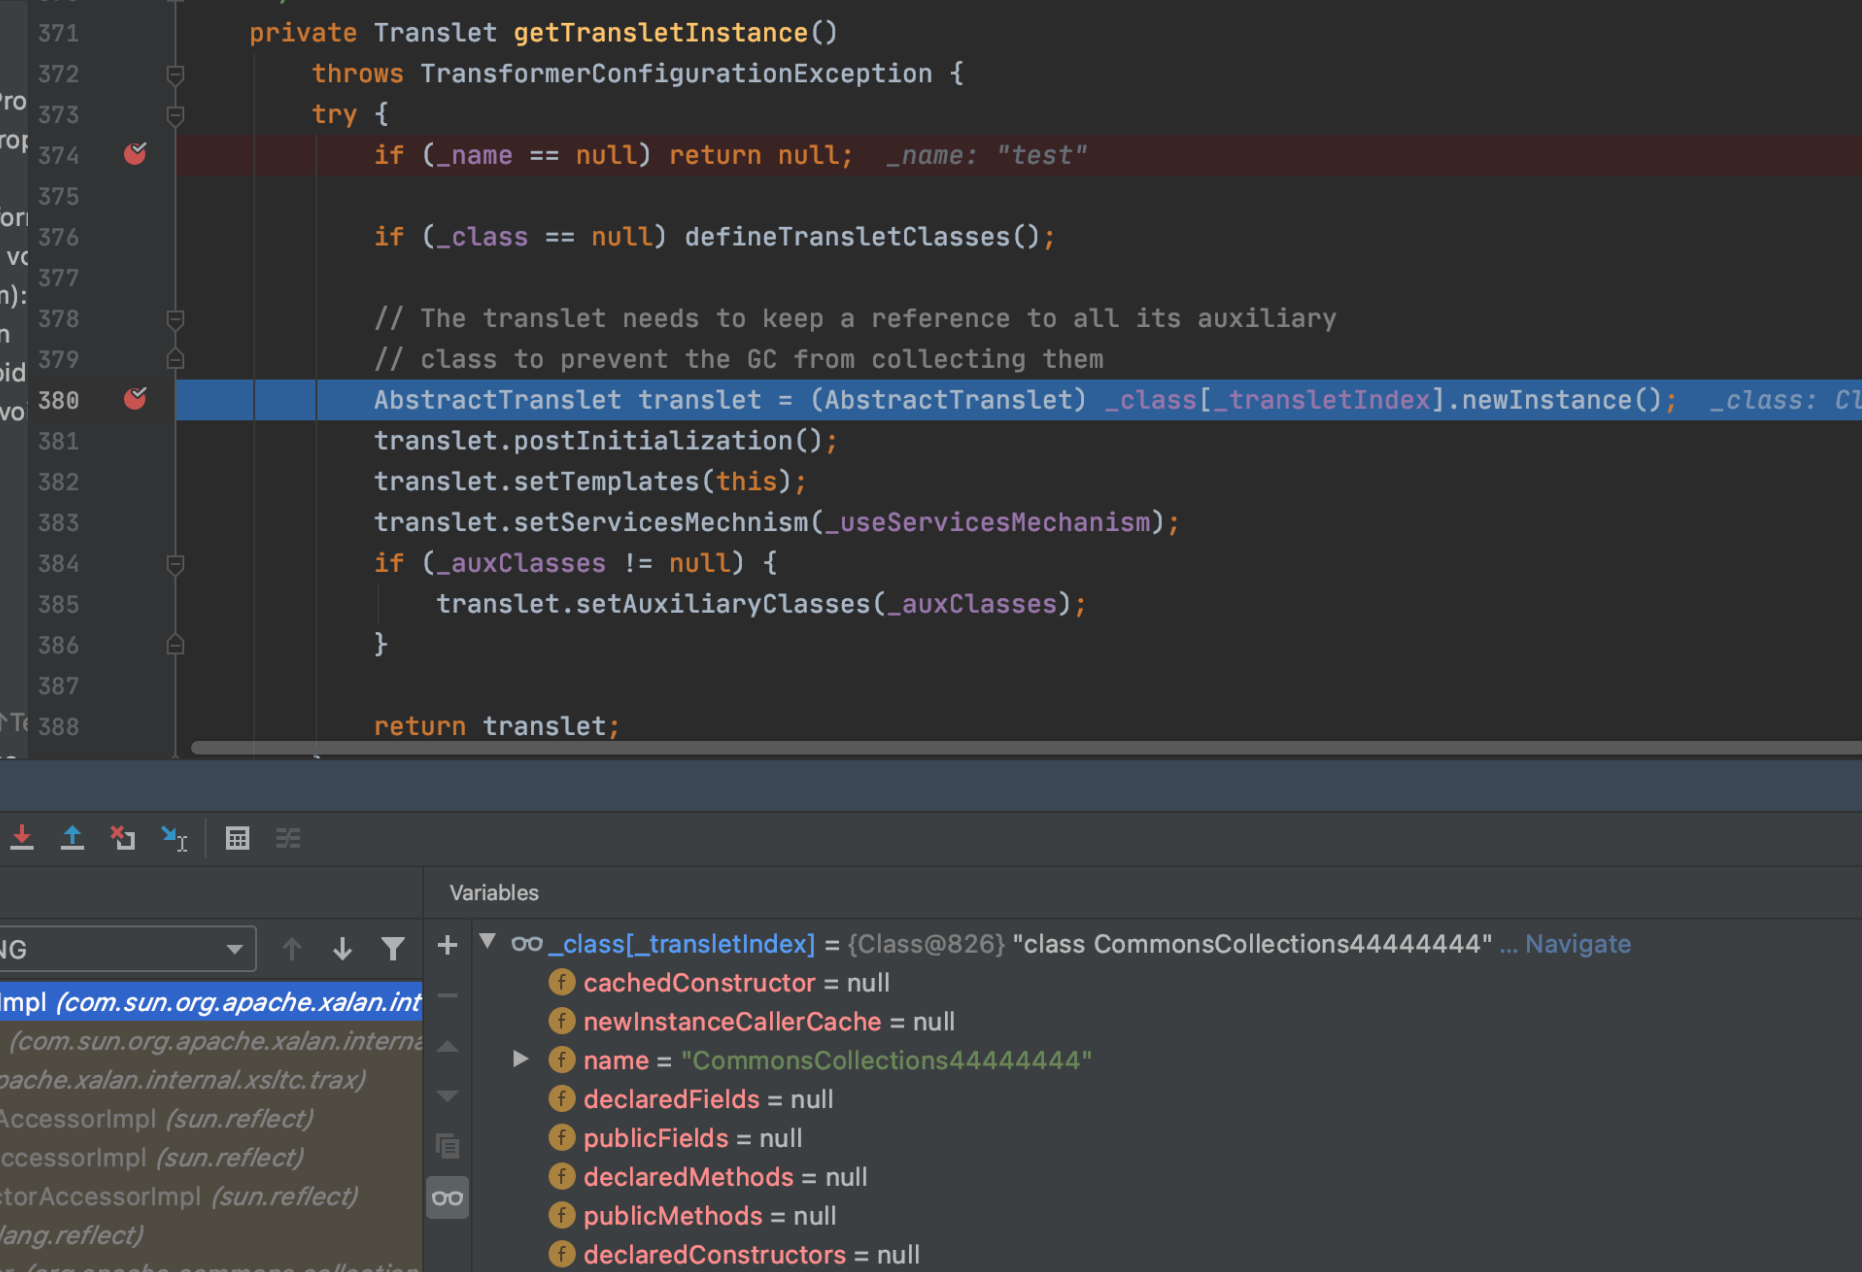The width and height of the screenshot is (1862, 1272).
Task: Move watch up in Variables panel
Action: tap(447, 1046)
